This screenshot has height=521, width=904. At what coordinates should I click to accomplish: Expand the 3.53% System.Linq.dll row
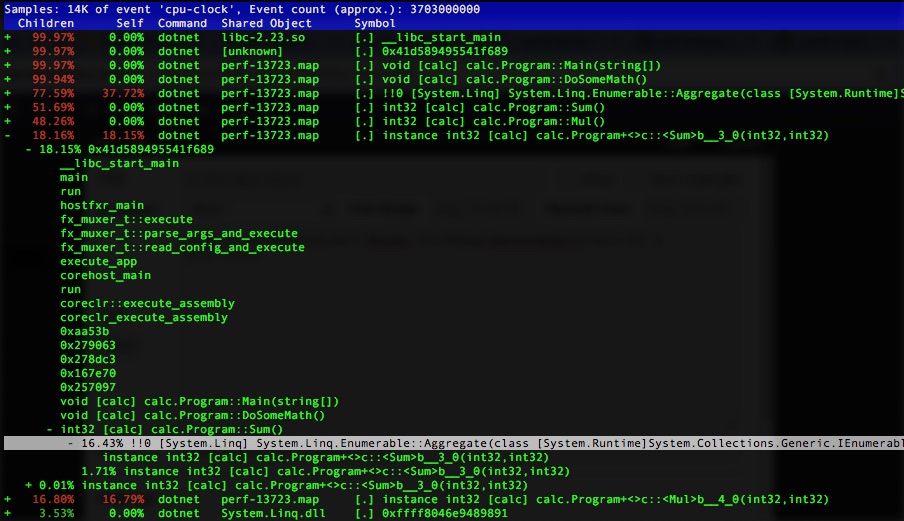coord(7,513)
